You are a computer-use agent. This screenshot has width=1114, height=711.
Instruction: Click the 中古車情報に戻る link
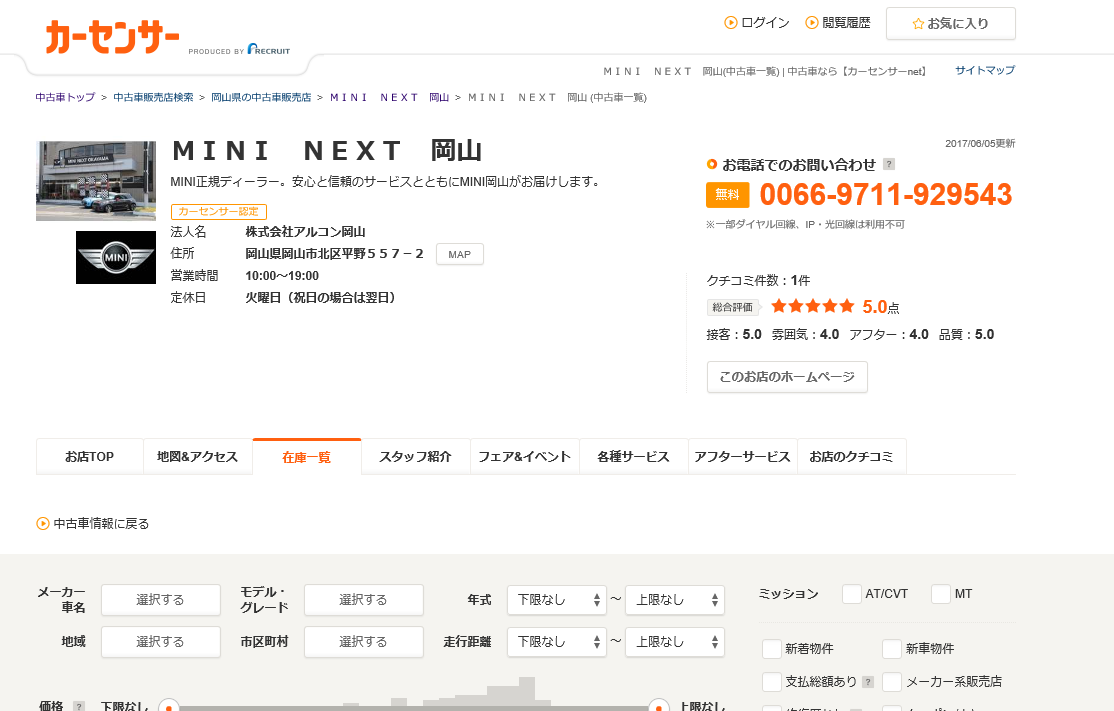coord(102,523)
